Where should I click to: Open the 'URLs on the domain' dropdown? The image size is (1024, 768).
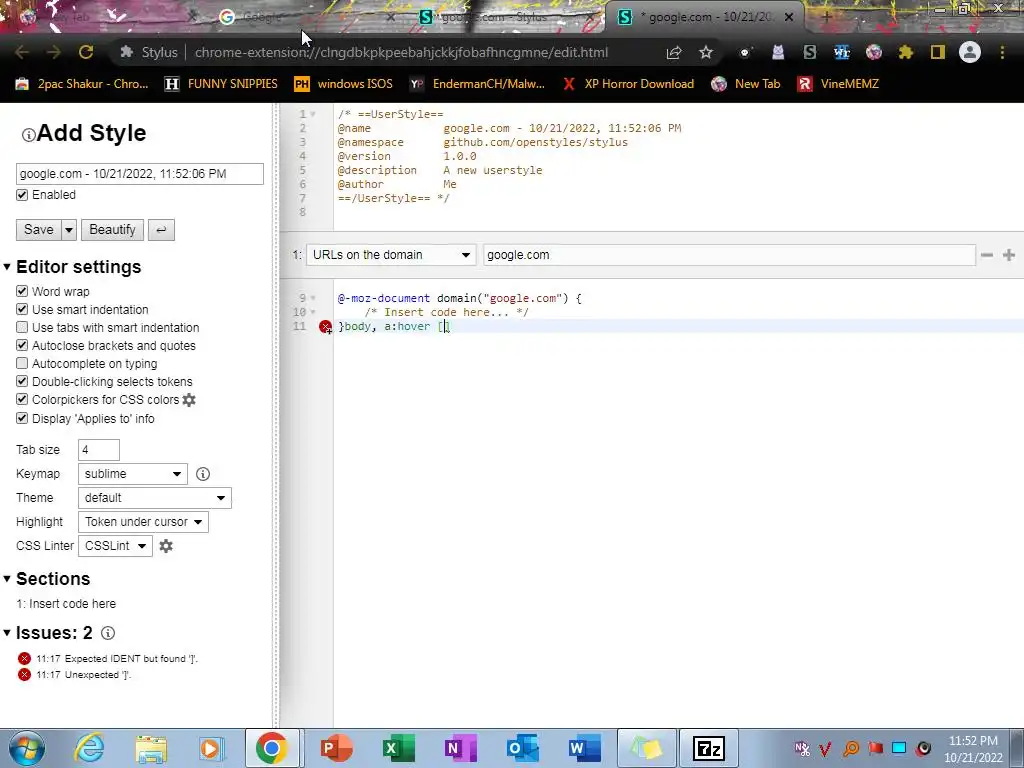[x=391, y=255]
